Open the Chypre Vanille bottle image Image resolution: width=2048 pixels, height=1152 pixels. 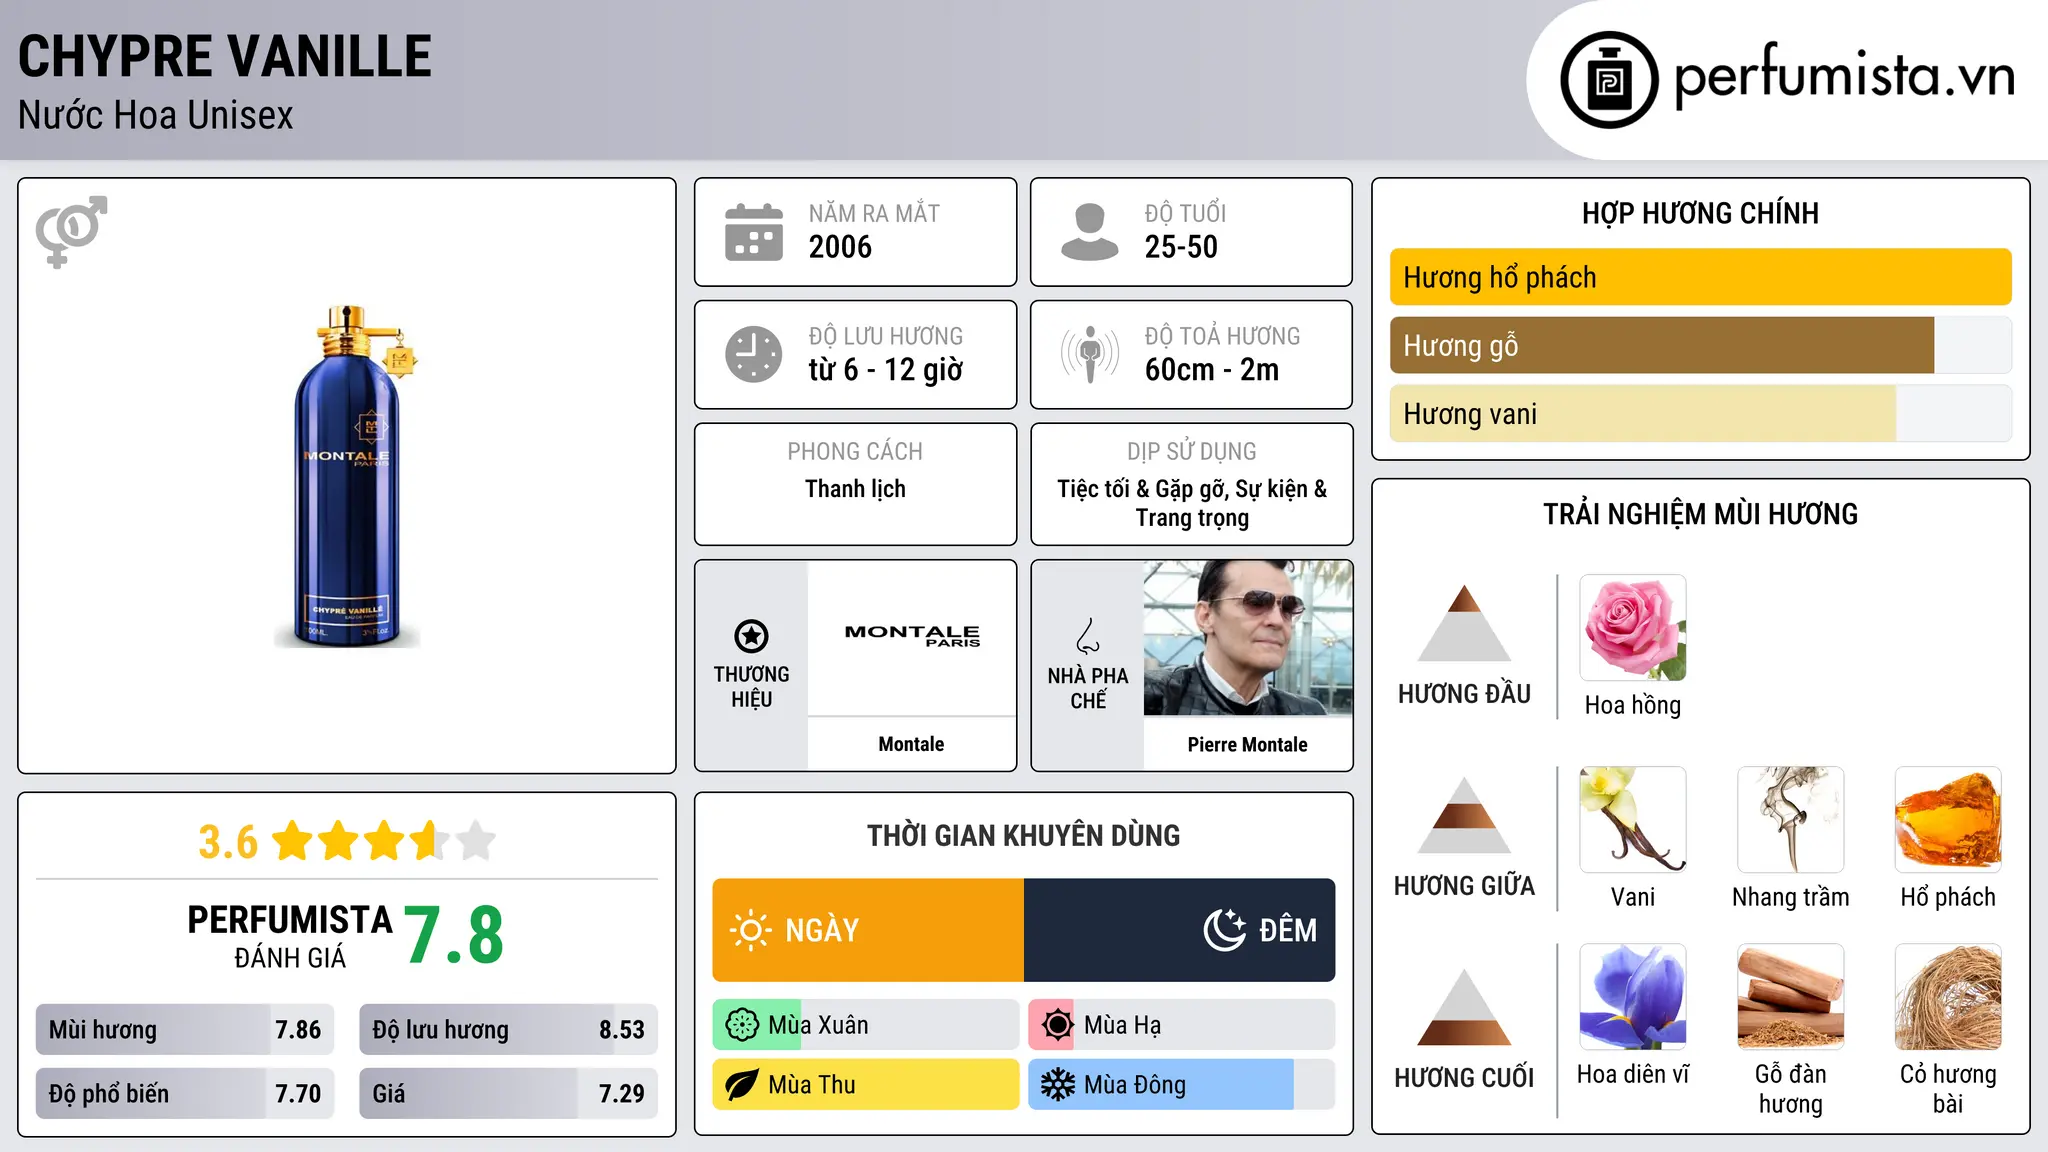click(x=346, y=476)
